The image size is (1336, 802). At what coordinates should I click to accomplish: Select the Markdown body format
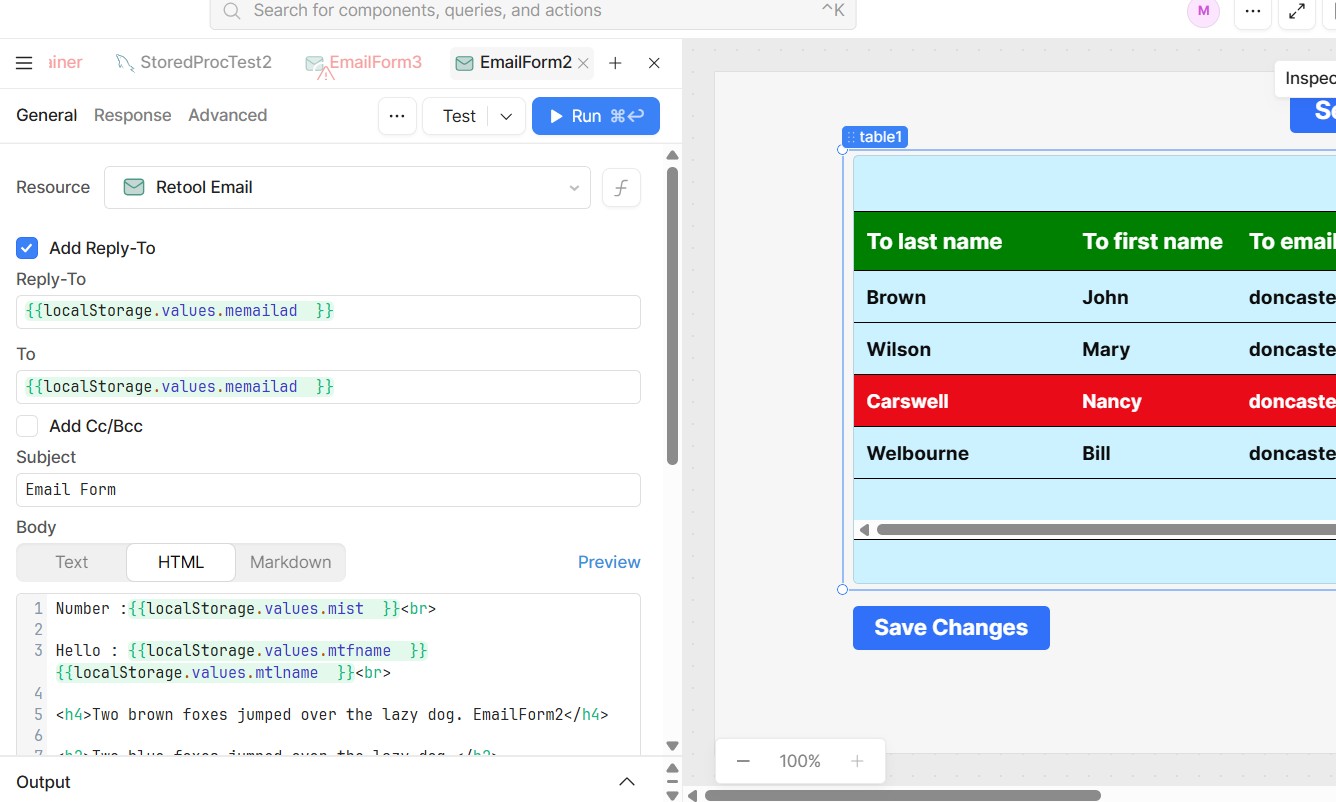pyautogui.click(x=290, y=562)
